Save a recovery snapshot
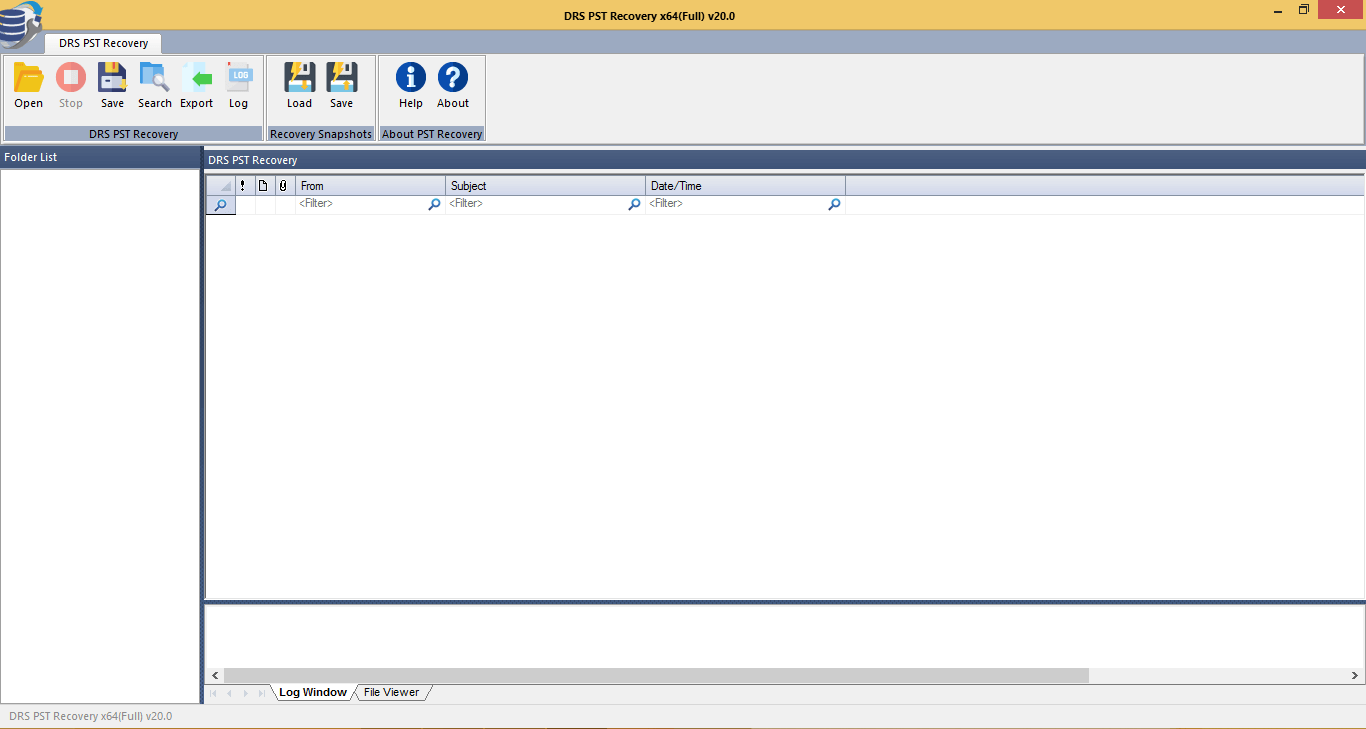This screenshot has height=729, width=1366. [341, 86]
